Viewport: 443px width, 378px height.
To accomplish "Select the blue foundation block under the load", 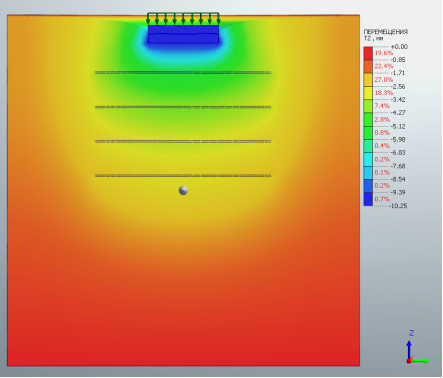I will (x=183, y=34).
